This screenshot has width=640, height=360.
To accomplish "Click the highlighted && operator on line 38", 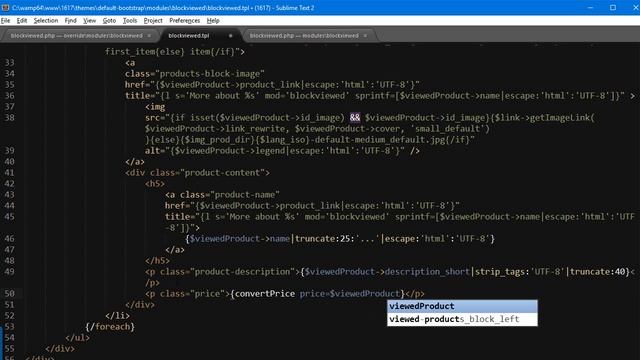I will (x=355, y=118).
